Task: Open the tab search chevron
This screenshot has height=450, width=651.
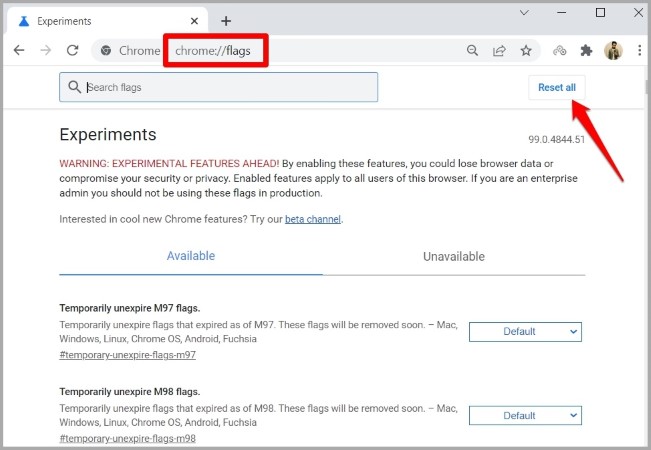Action: pyautogui.click(x=524, y=13)
